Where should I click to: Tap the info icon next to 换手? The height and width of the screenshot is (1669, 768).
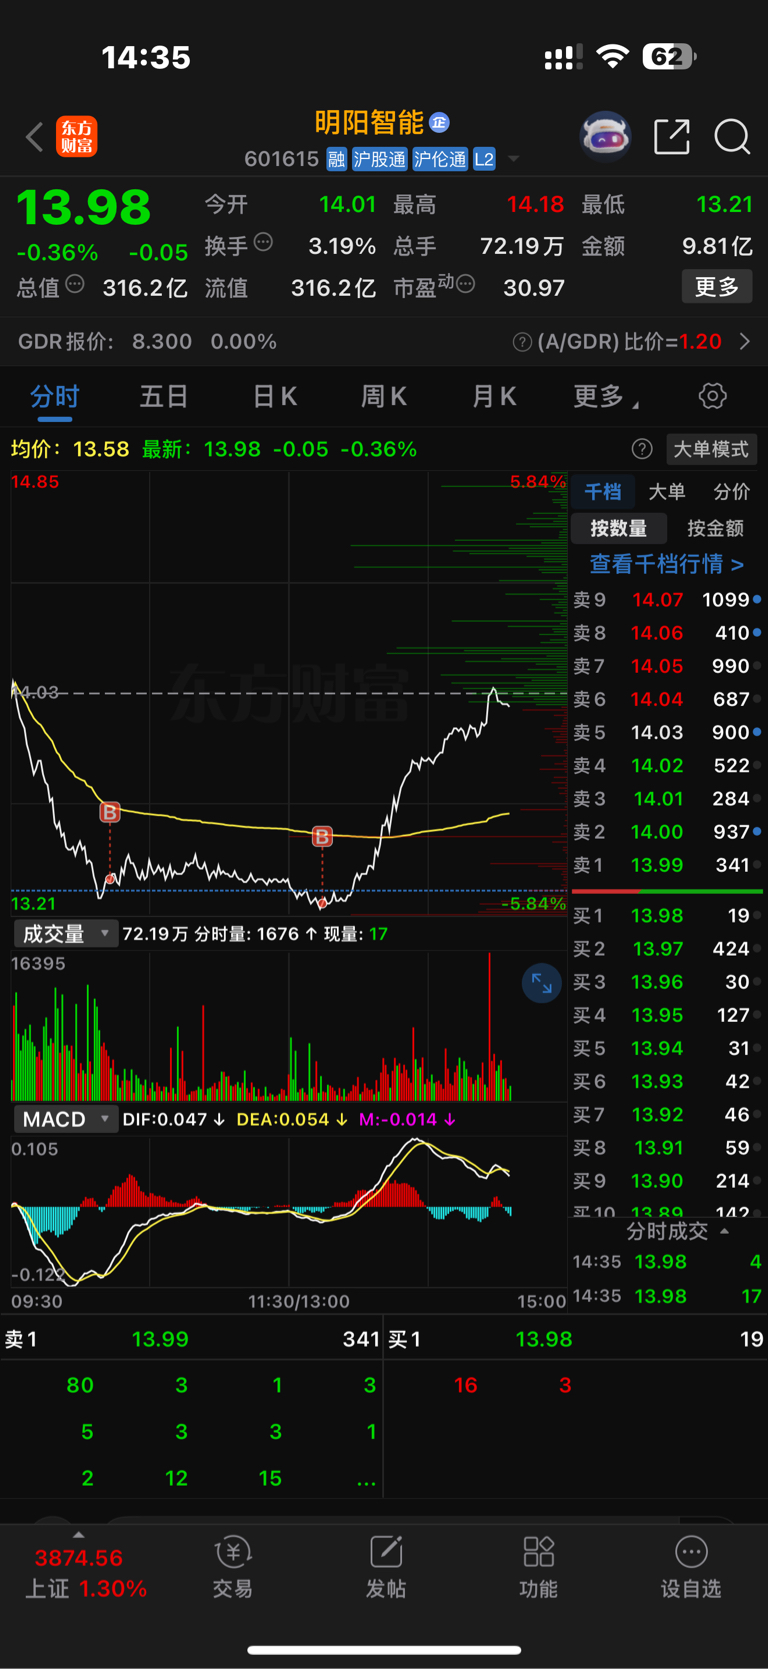click(263, 241)
